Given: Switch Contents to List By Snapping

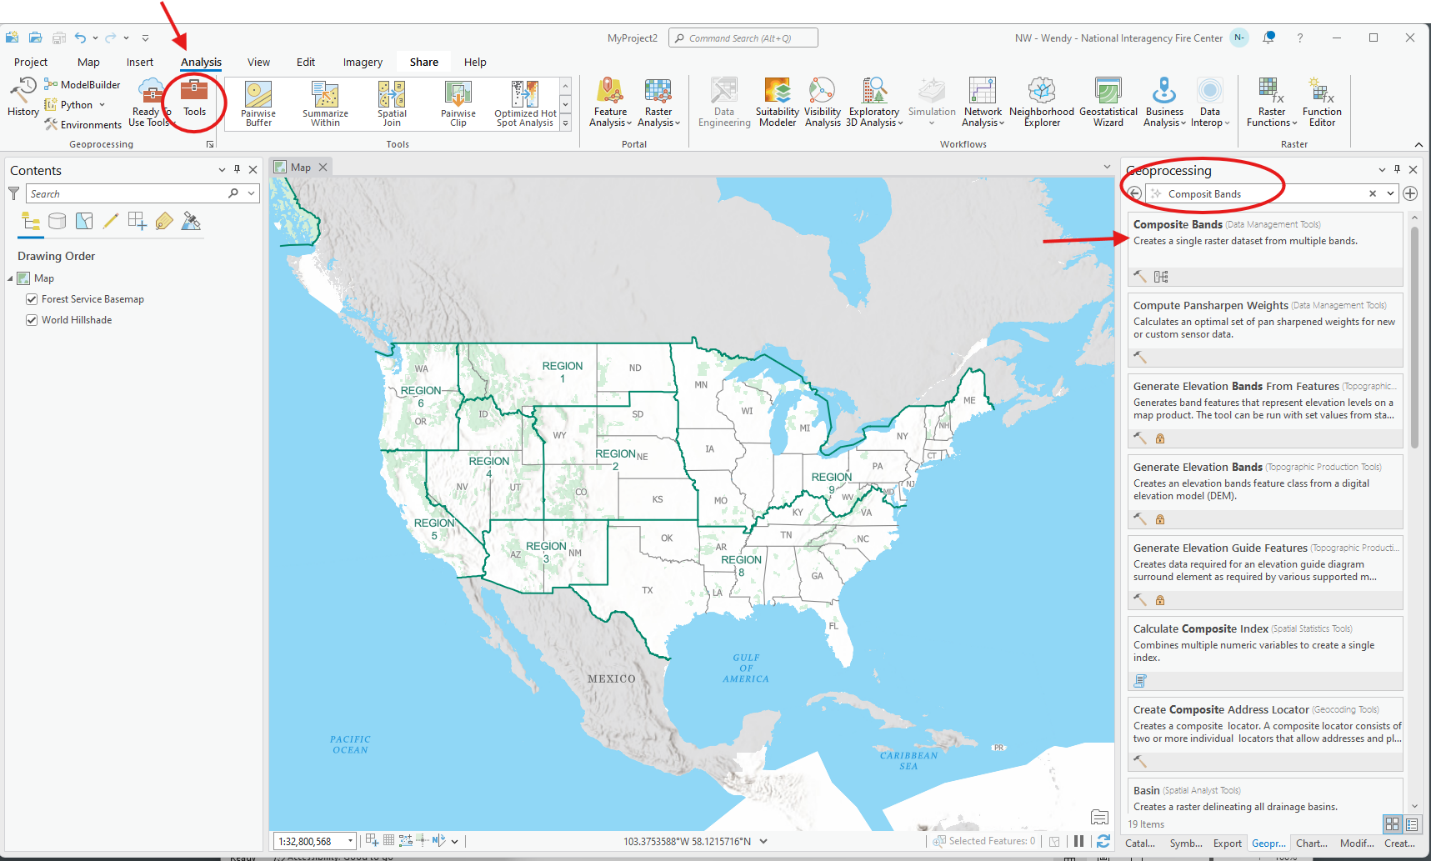Looking at the screenshot, I should click(x=137, y=221).
